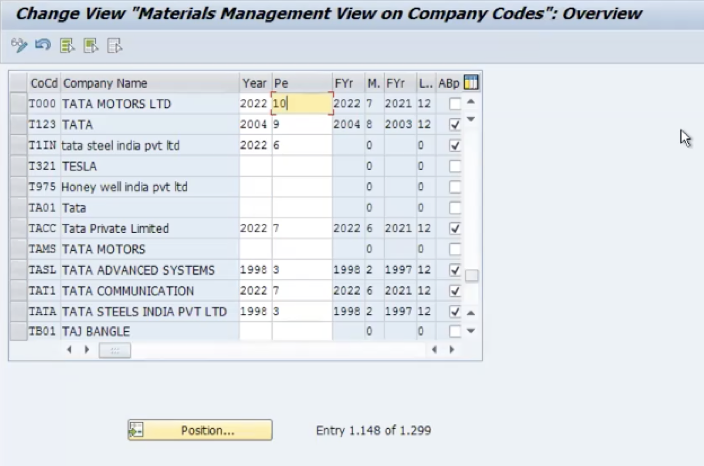
Task: Click the Period field 7 for TAT1
Action: 302,291
